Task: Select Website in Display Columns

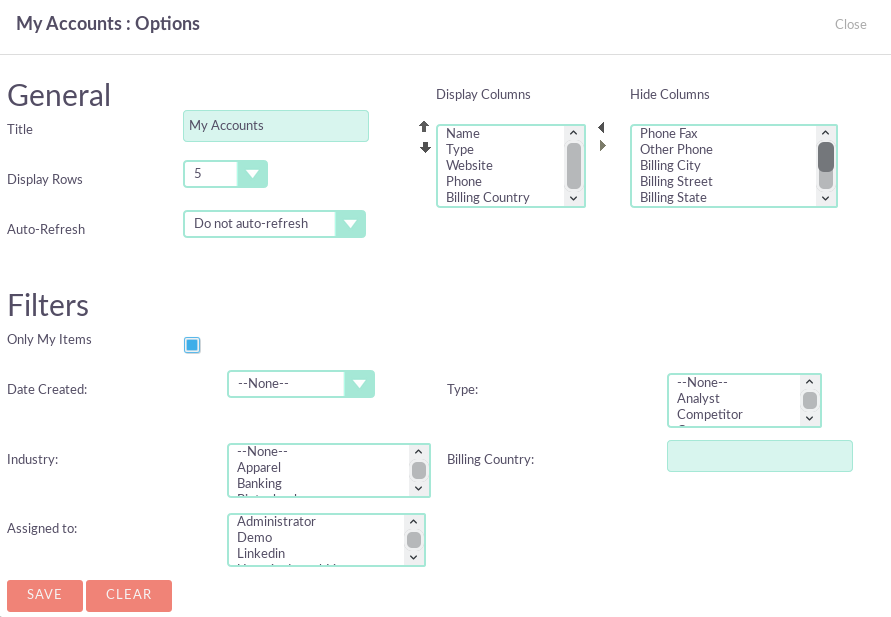Action: pyautogui.click(x=469, y=165)
